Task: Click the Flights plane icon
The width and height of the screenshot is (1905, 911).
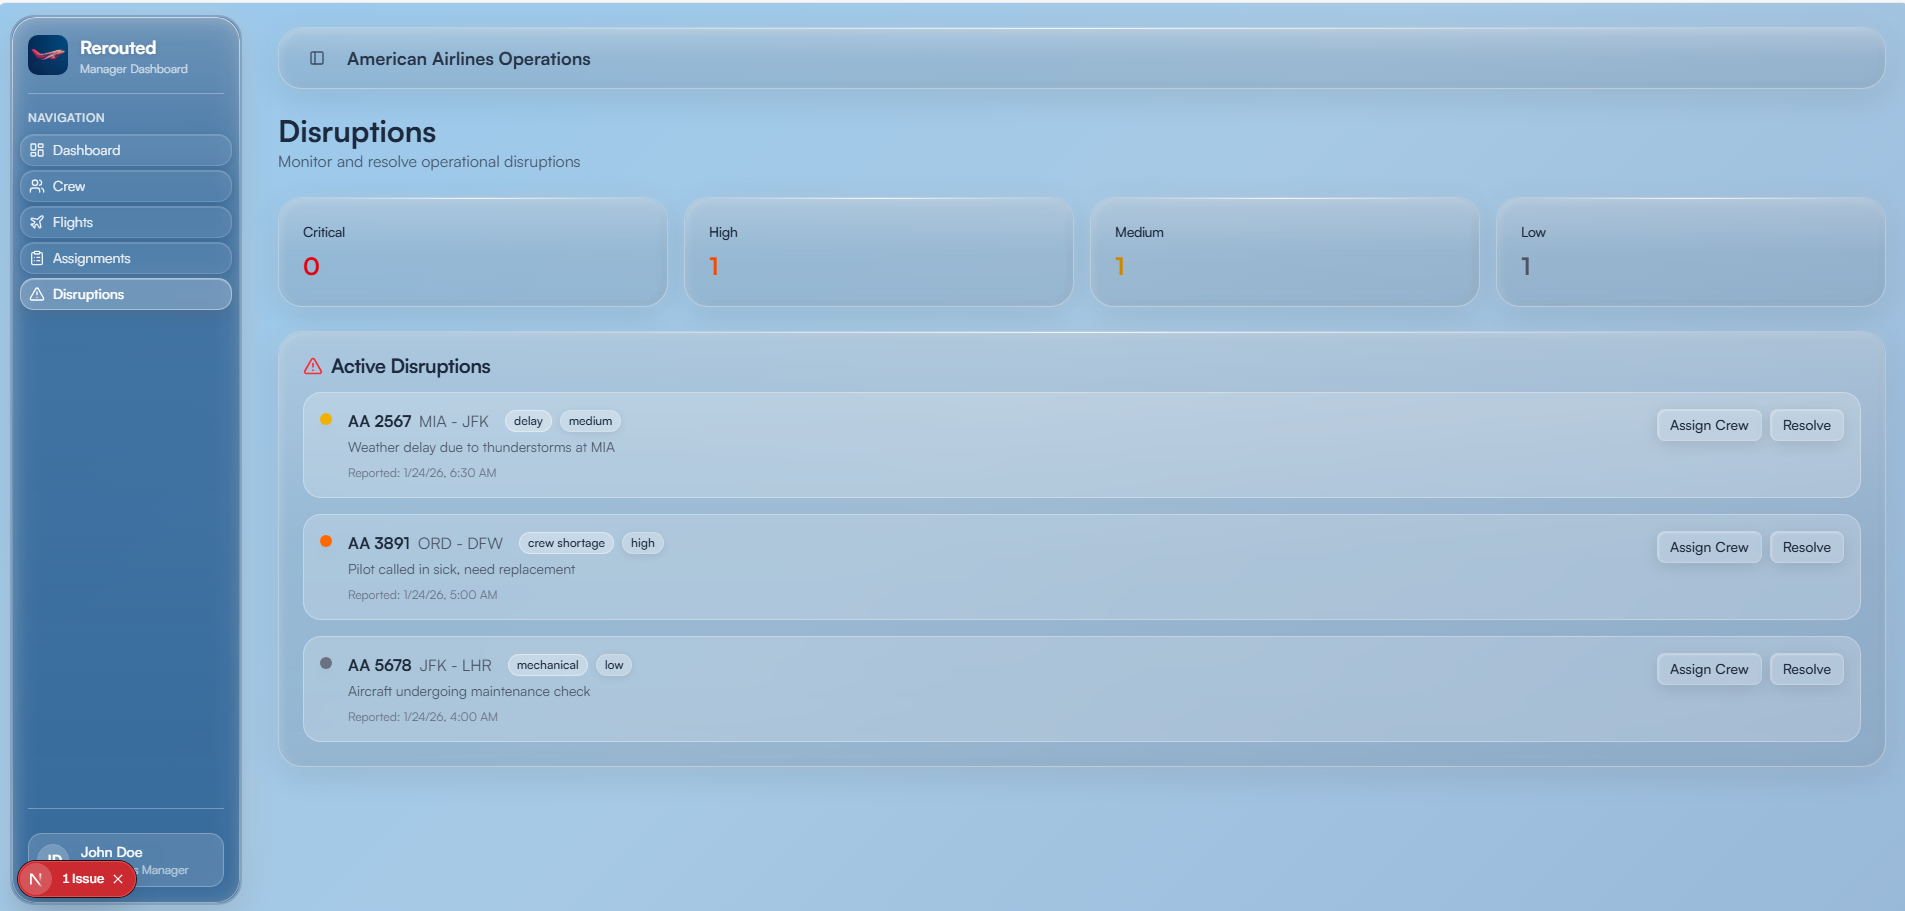Action: tap(37, 222)
